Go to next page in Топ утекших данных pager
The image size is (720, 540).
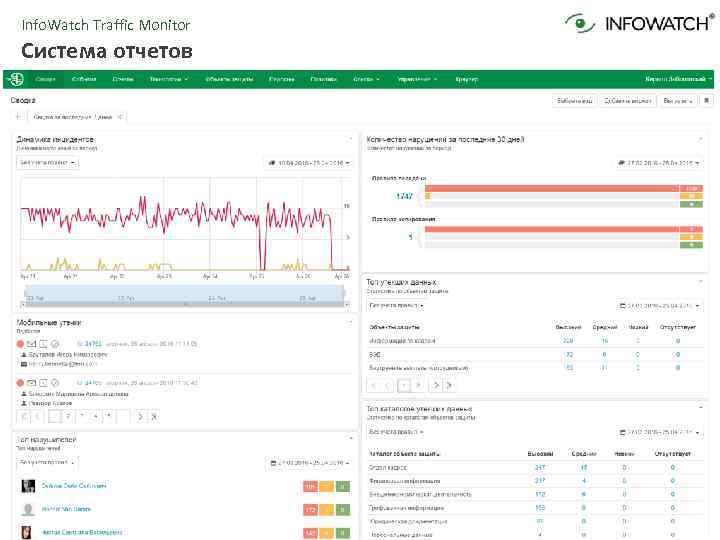coord(436,385)
